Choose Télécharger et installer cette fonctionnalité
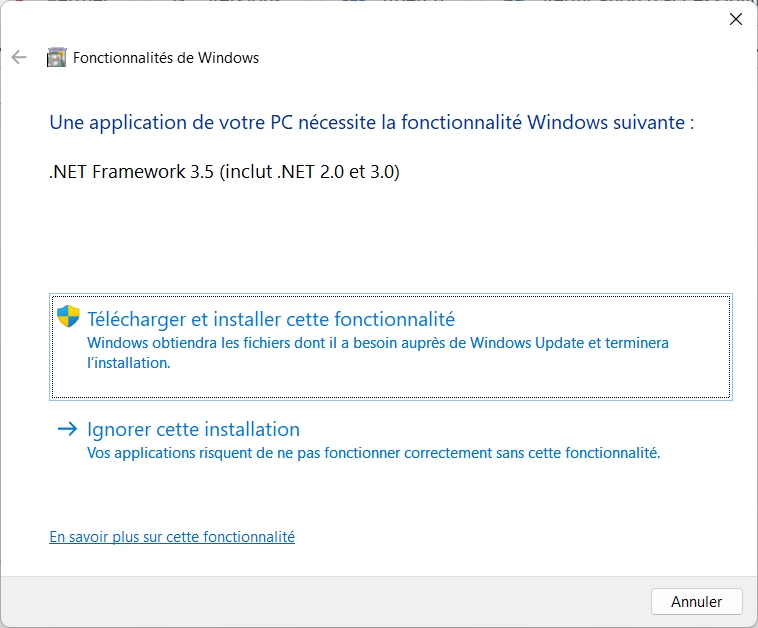 271,320
